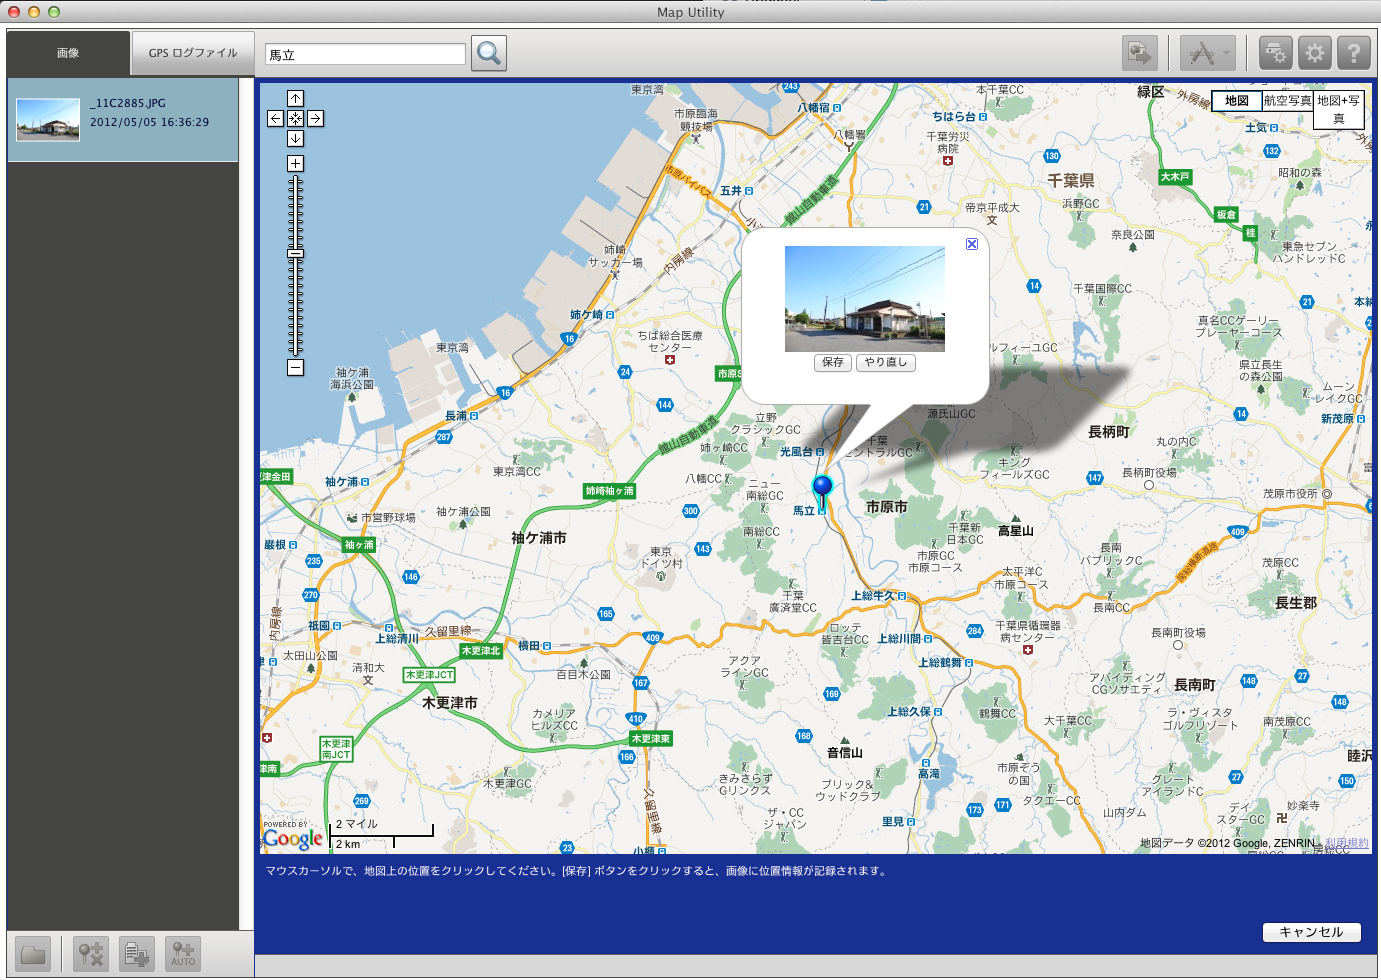Pan the map right with arrow
The image size is (1381, 980).
315,118
